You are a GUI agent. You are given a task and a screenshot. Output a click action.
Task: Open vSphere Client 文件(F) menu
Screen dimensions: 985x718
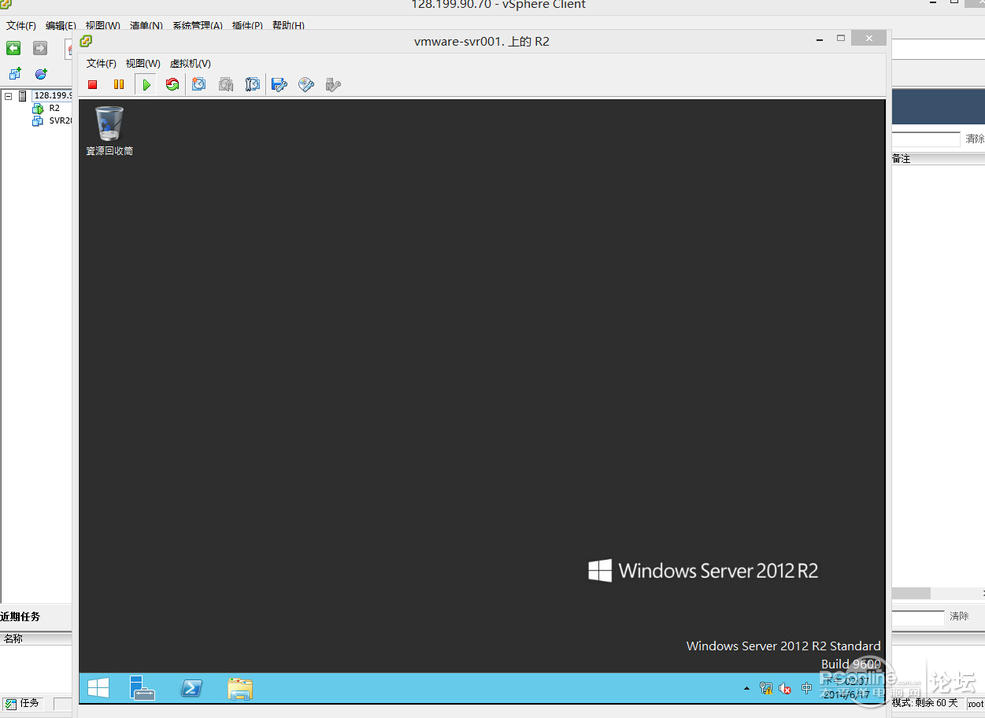[x=21, y=26]
